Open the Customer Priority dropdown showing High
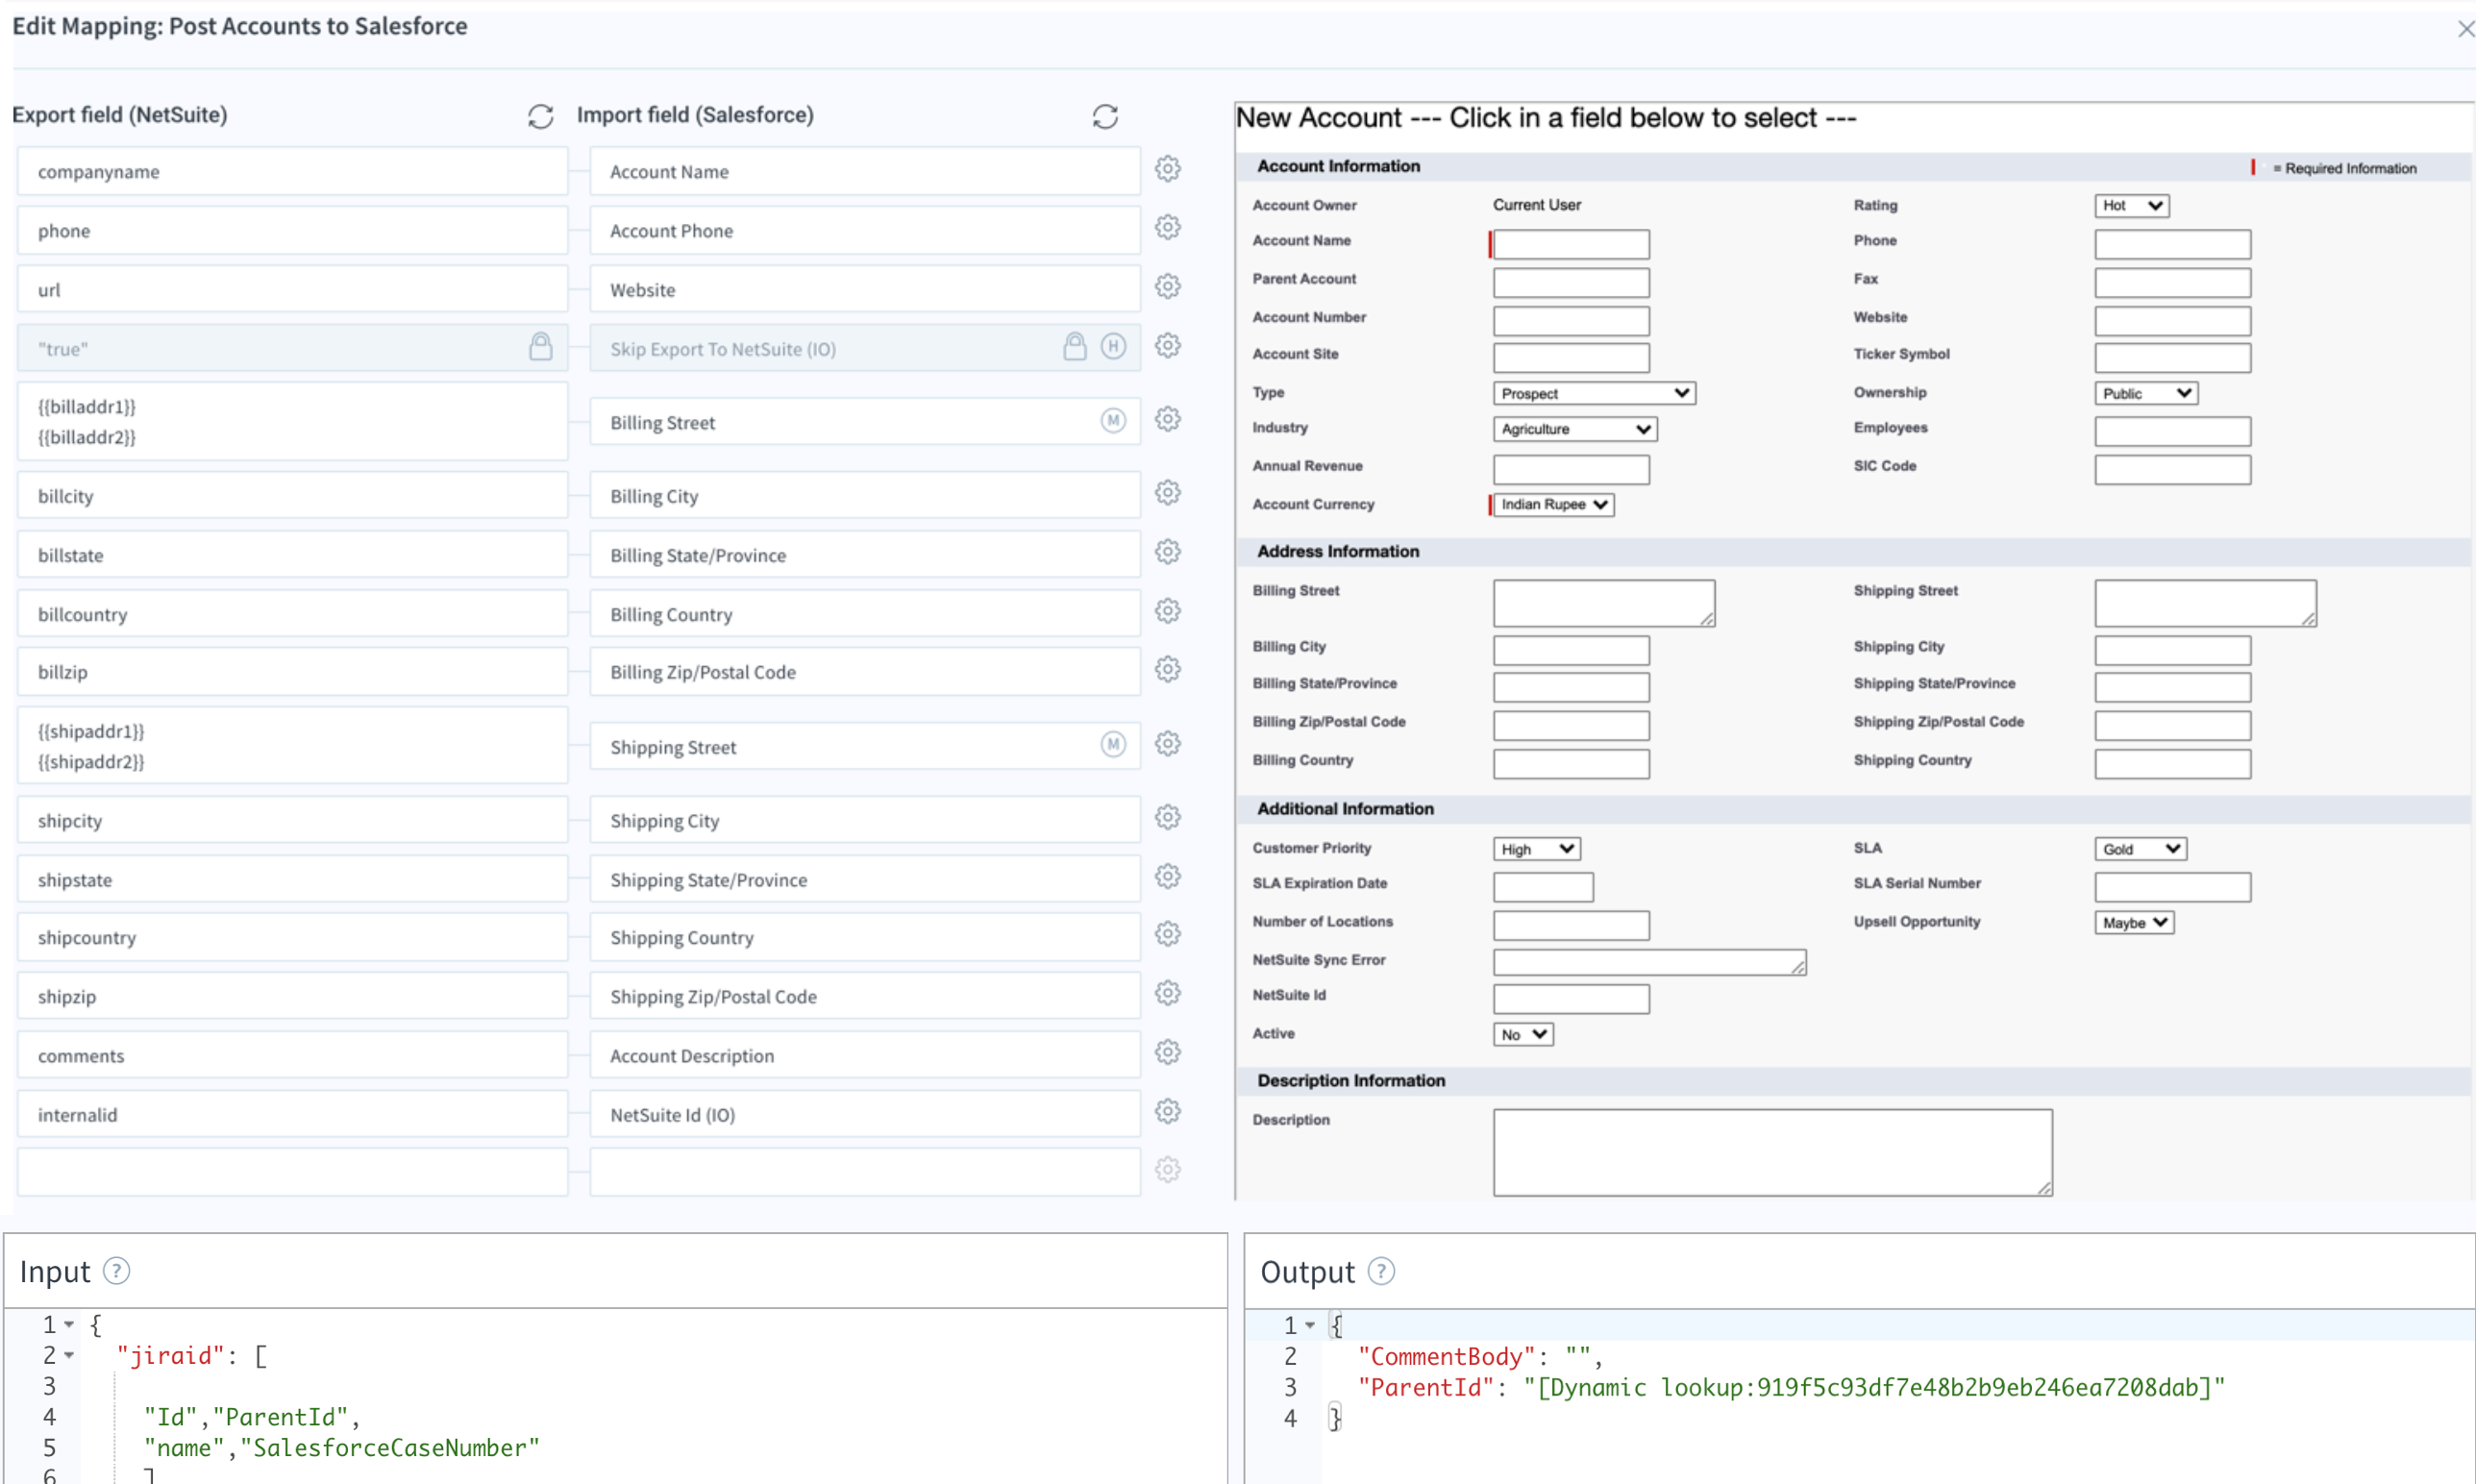The image size is (2476, 1484). point(1536,850)
